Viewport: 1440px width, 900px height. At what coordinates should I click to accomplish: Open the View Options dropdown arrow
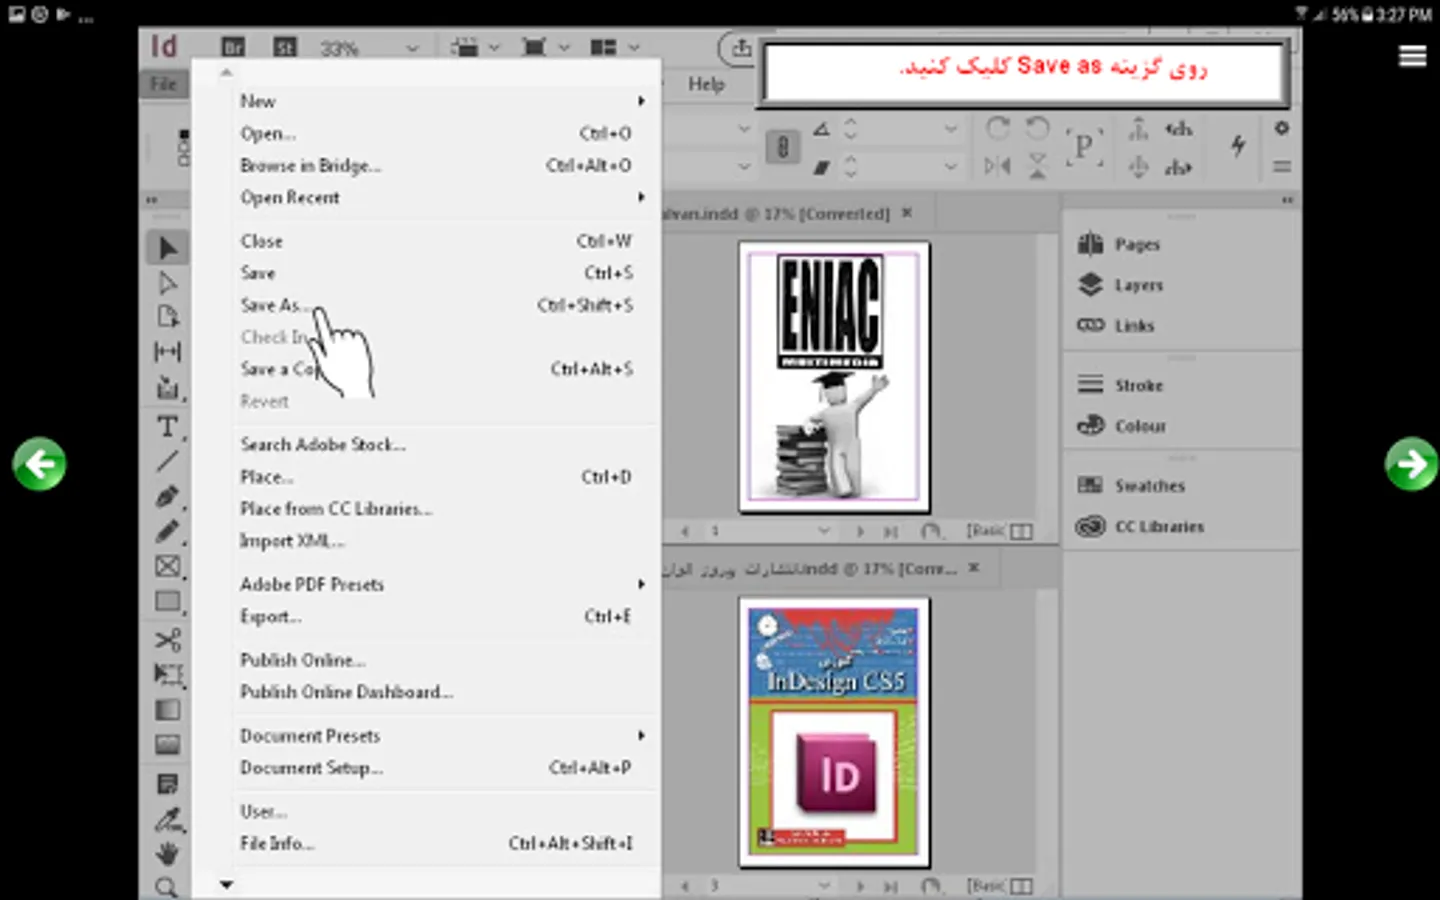point(493,47)
